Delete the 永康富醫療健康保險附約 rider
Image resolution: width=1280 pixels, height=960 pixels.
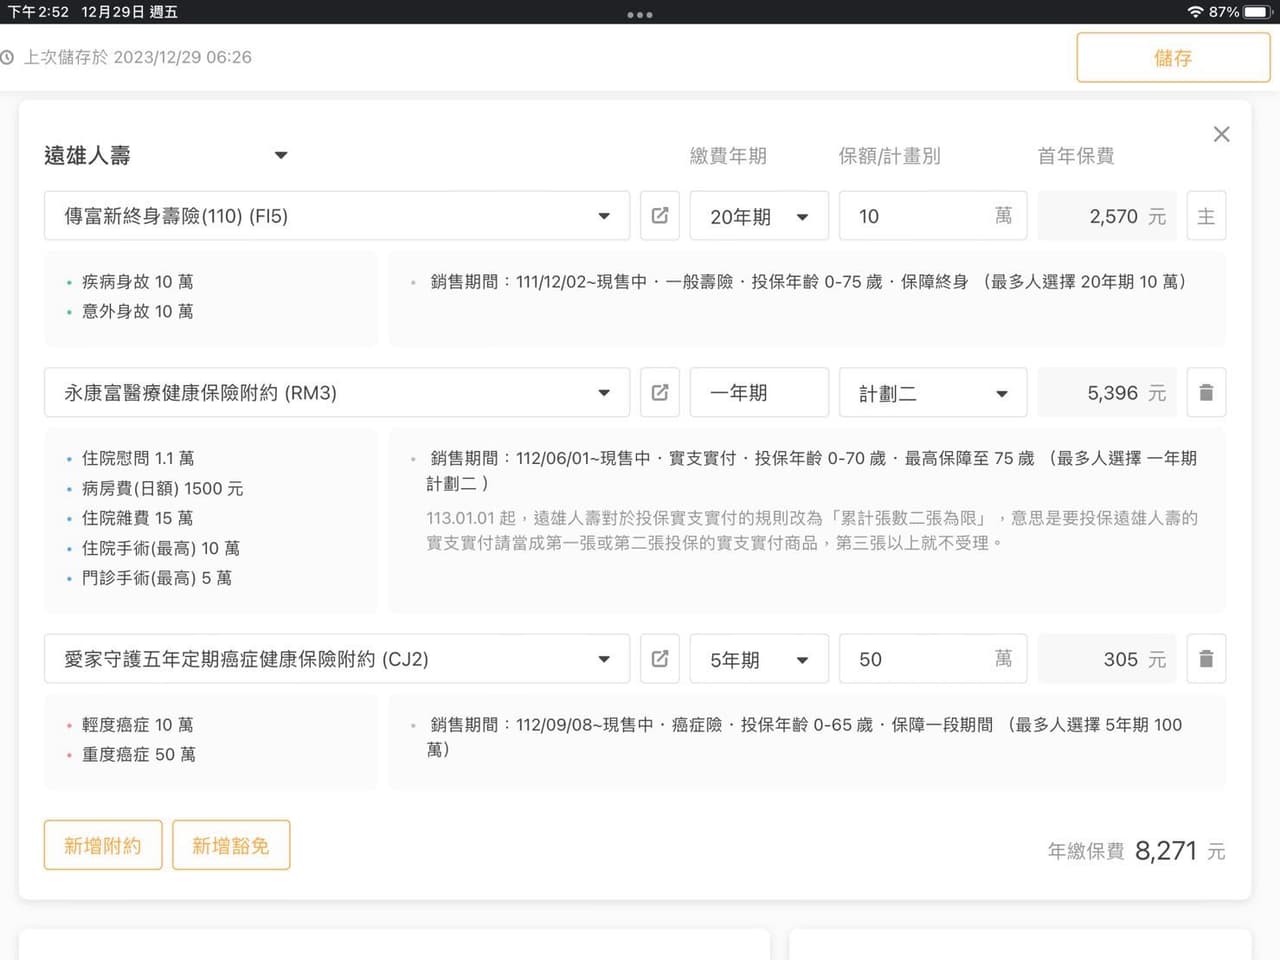point(1206,393)
